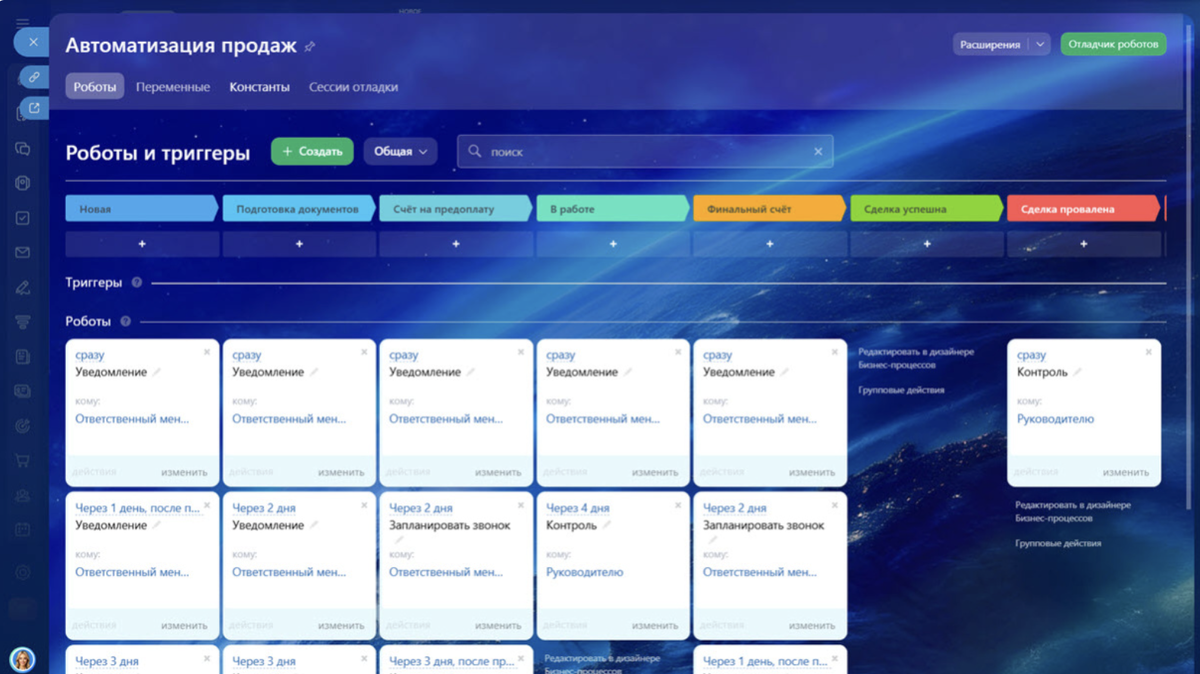Rename сразу Контроль robot via pencil icon

(1077, 372)
